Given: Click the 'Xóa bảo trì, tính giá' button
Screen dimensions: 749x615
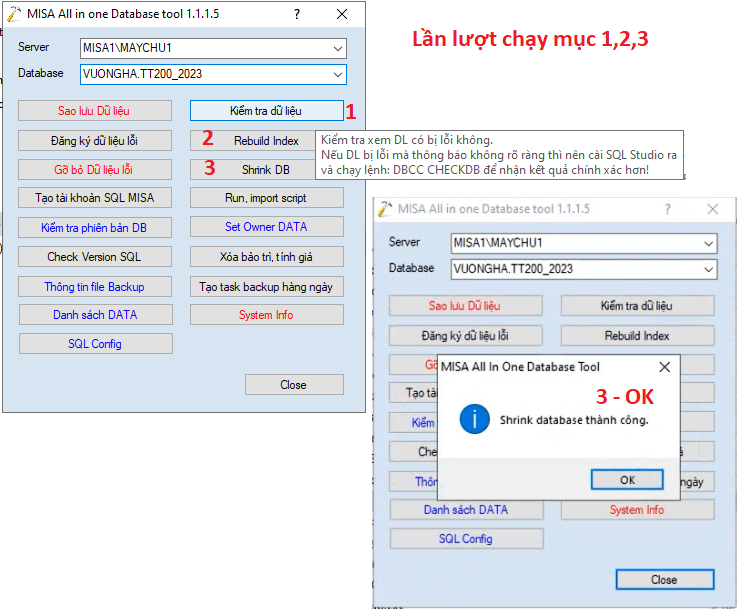Looking at the screenshot, I should (x=266, y=257).
